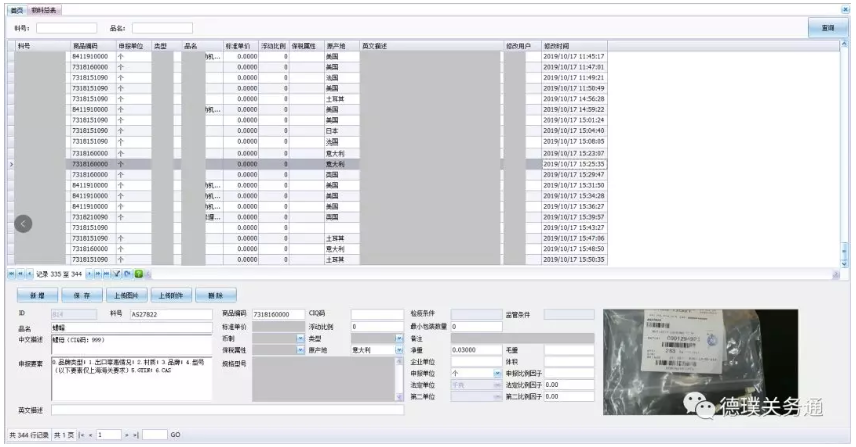Click the 料号 search input field
Image resolution: width=856 pixels, height=447 pixels.
pyautogui.click(x=66, y=28)
